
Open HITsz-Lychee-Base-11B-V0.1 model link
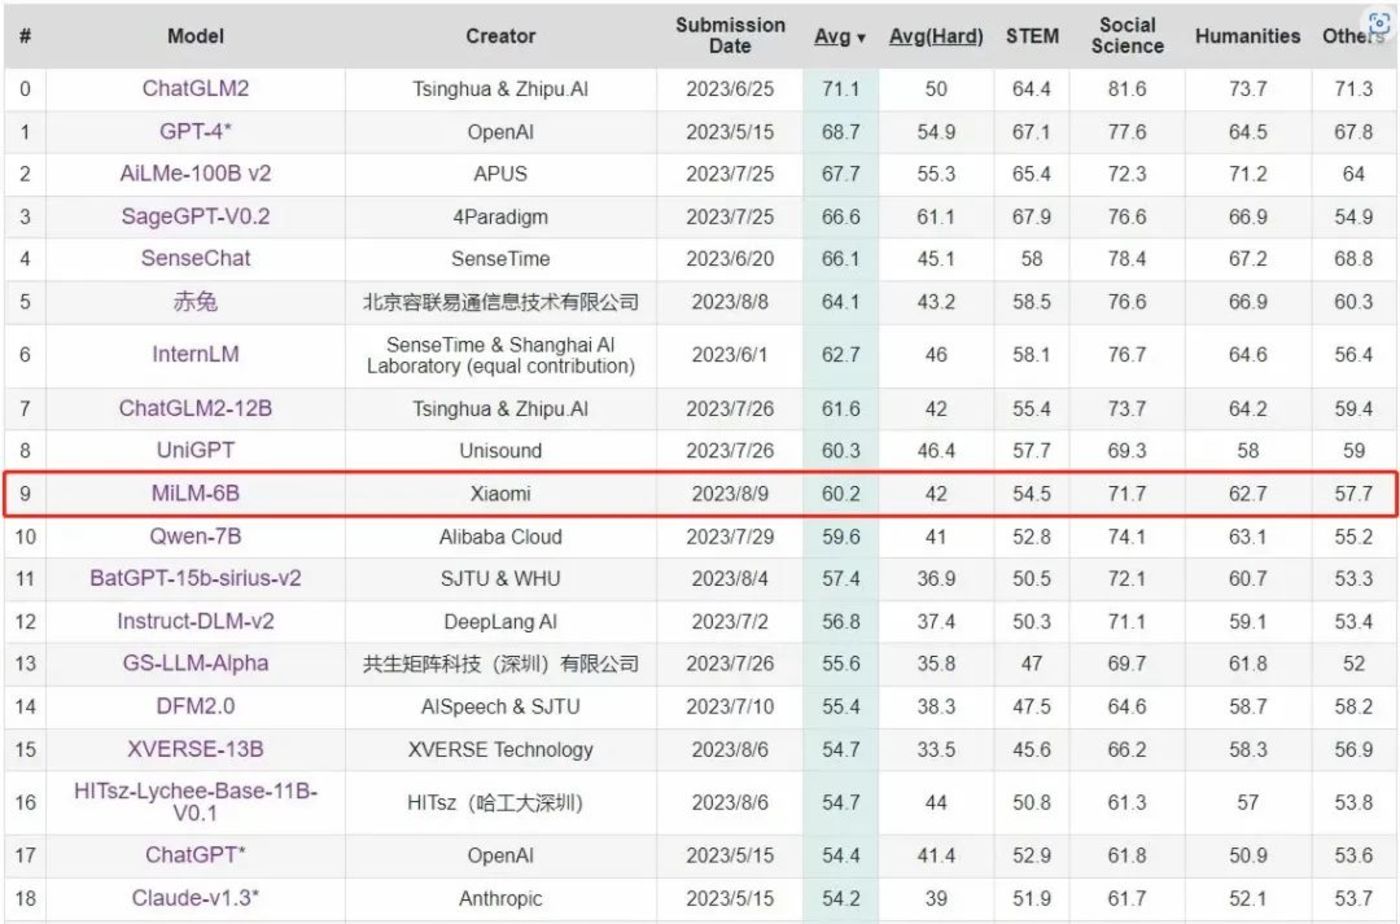coord(195,802)
